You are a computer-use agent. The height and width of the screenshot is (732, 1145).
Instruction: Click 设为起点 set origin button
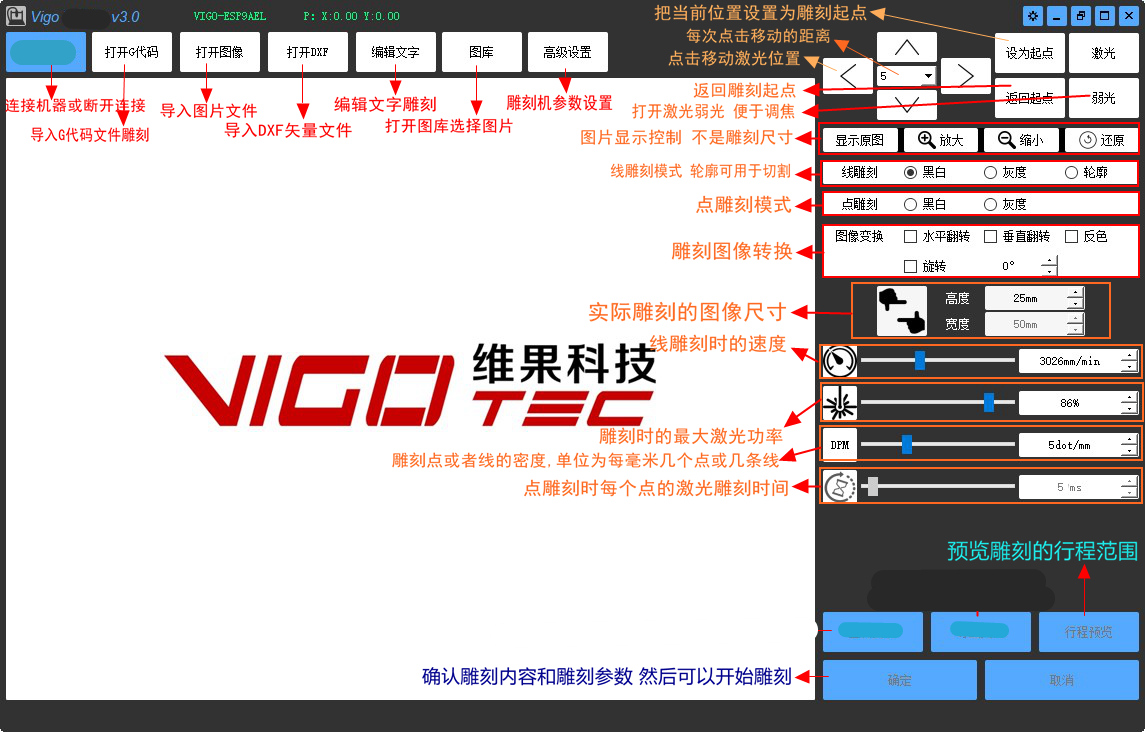(1030, 53)
